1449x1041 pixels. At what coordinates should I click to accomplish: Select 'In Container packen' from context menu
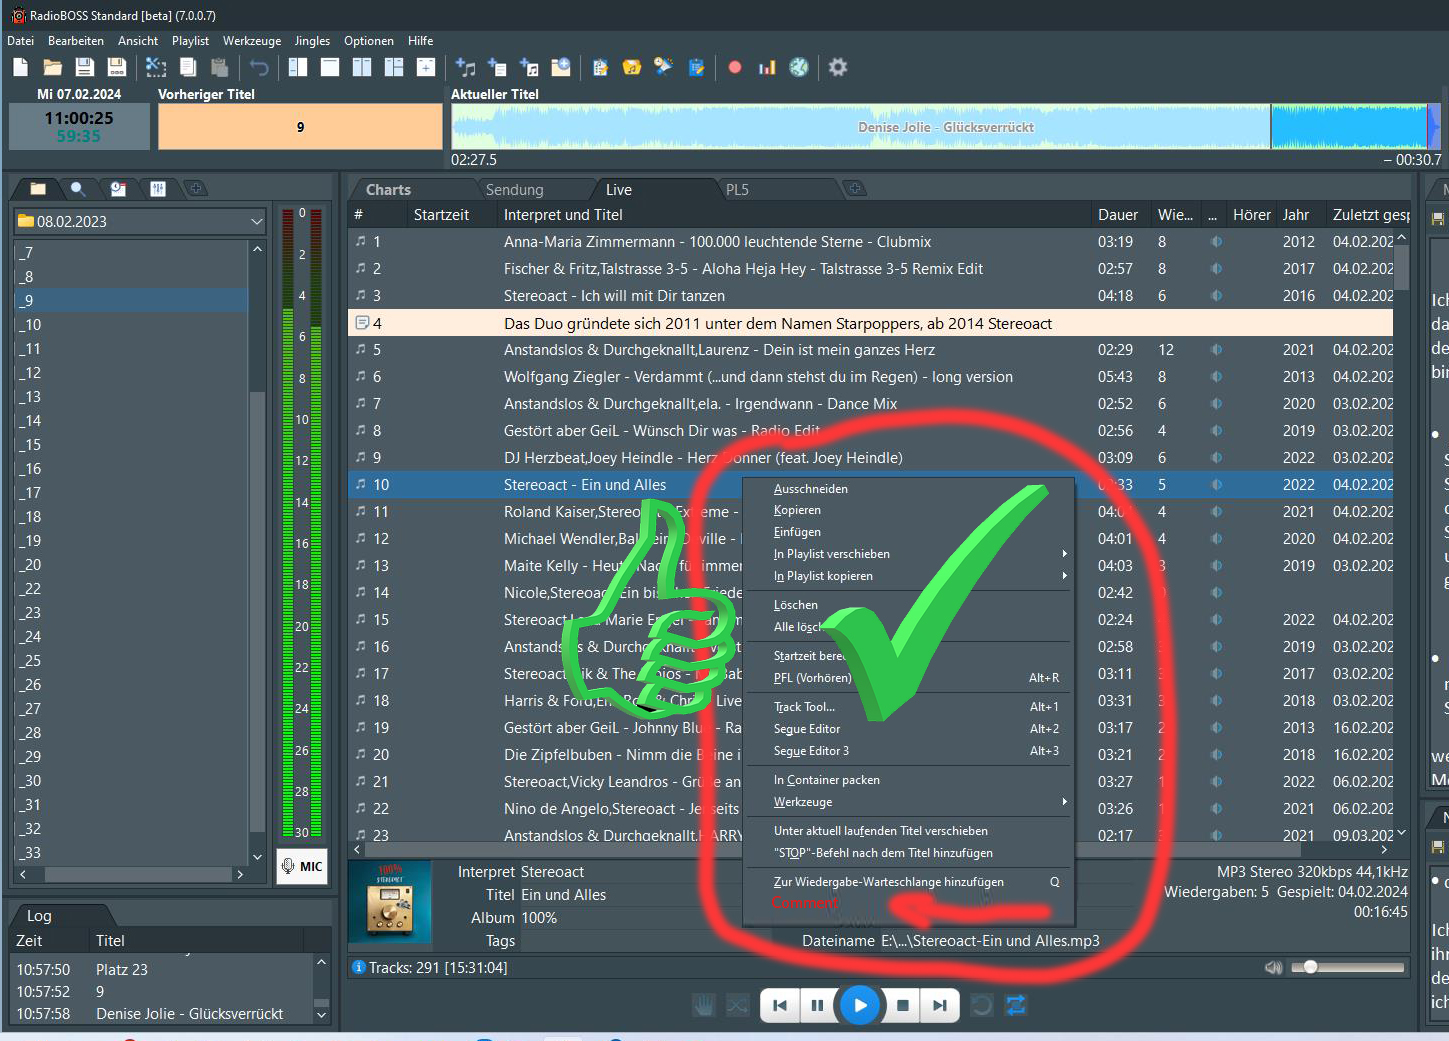click(827, 780)
